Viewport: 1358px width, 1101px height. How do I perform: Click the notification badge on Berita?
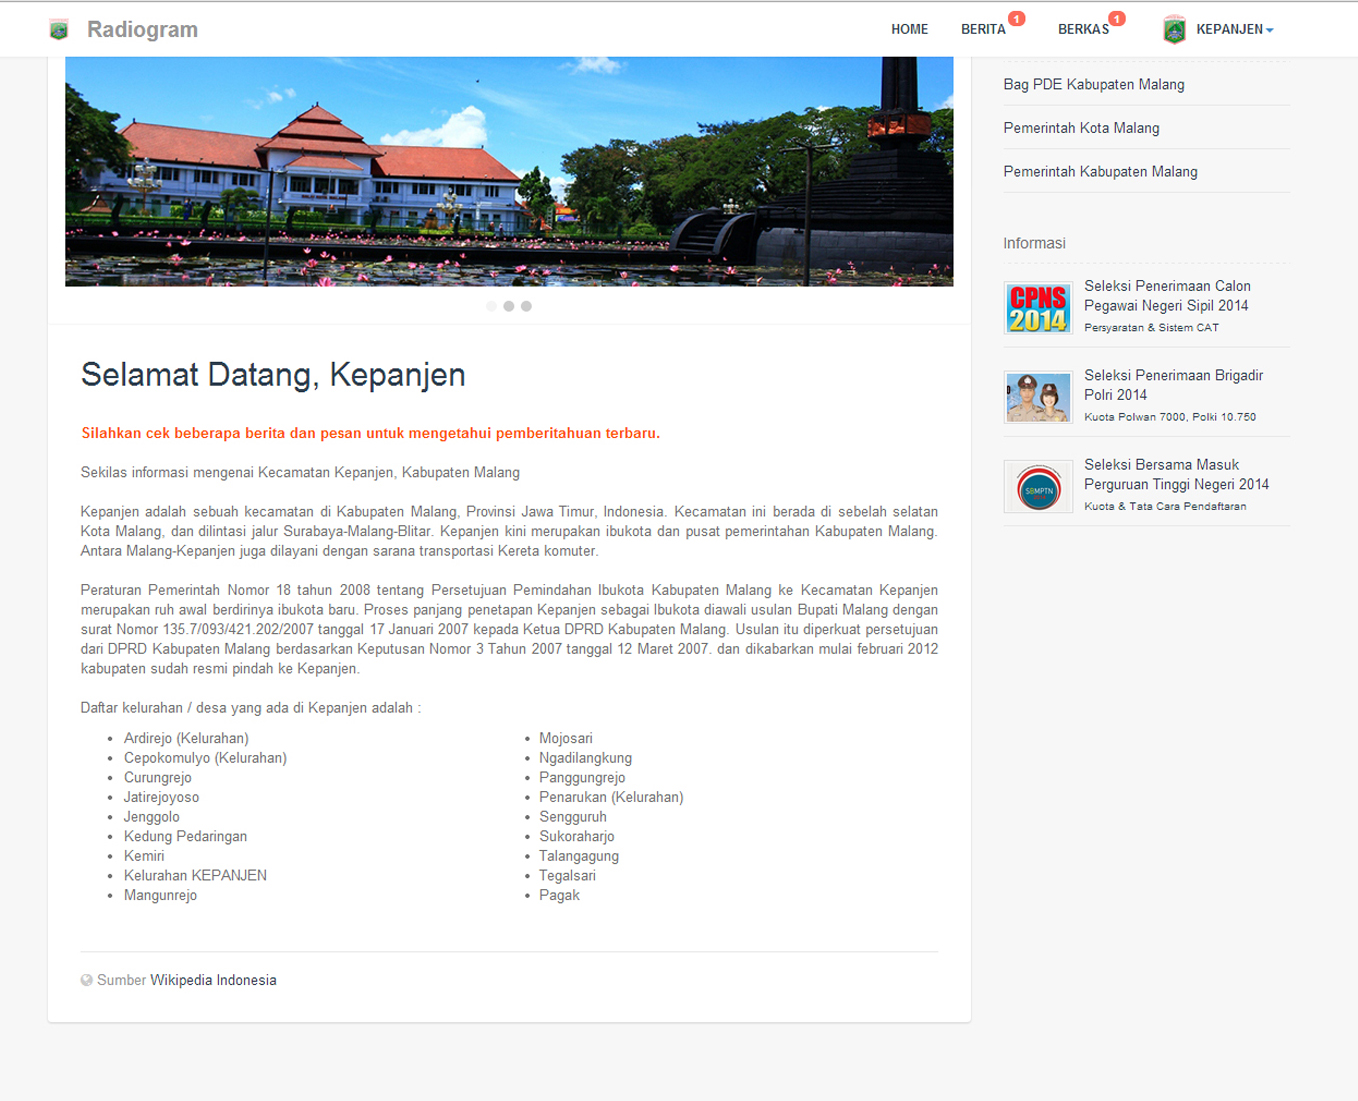(x=1016, y=19)
